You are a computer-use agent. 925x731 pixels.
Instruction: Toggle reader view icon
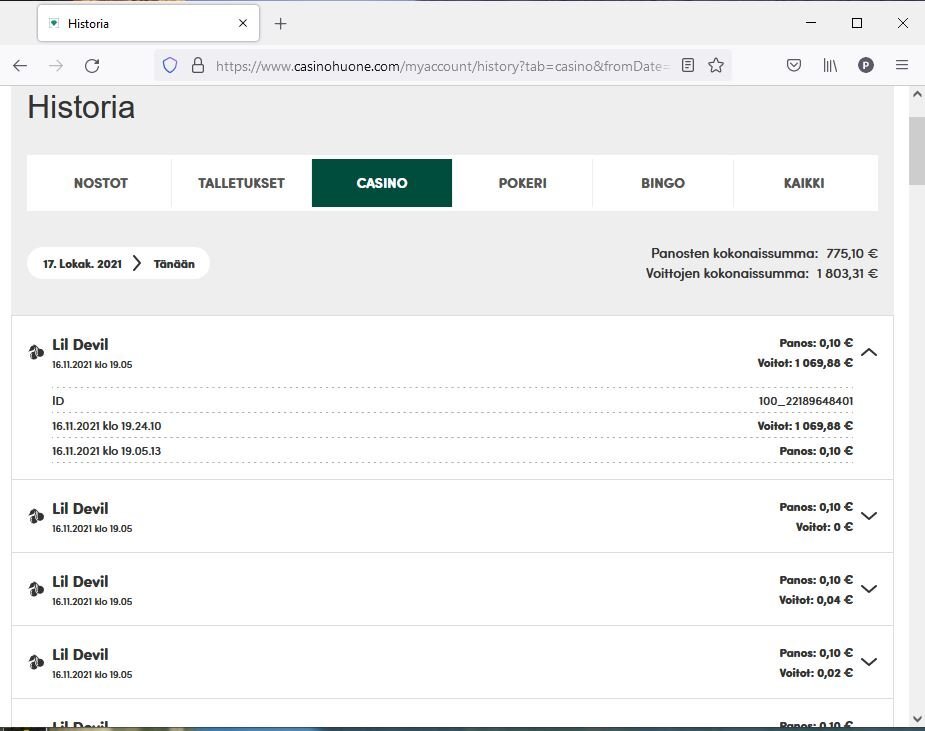688,65
